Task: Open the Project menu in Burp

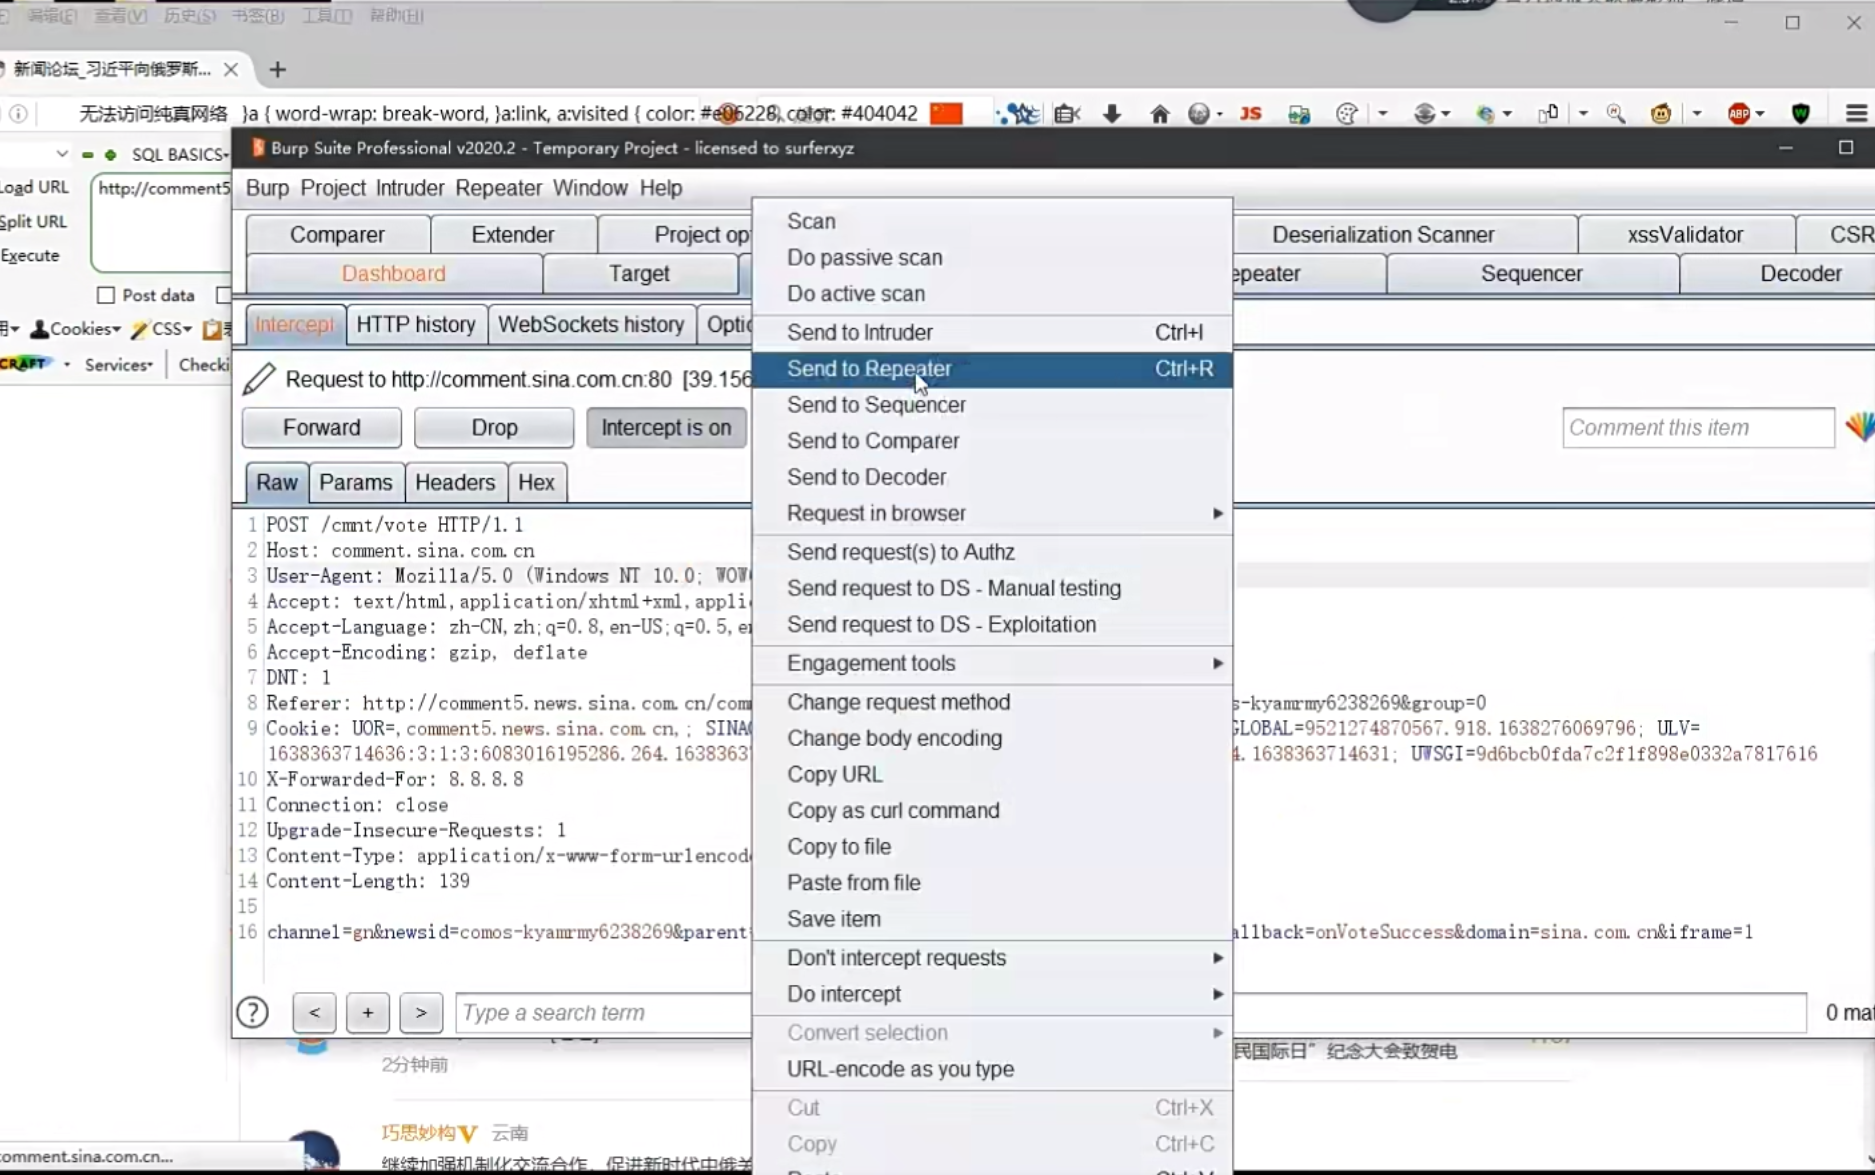Action: (x=333, y=188)
